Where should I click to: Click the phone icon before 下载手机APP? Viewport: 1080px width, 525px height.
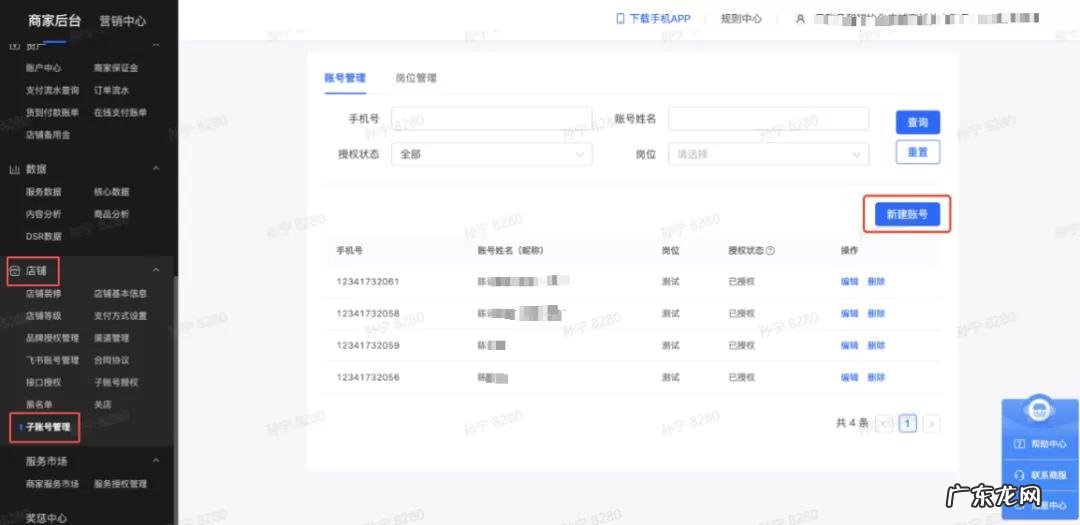(620, 19)
